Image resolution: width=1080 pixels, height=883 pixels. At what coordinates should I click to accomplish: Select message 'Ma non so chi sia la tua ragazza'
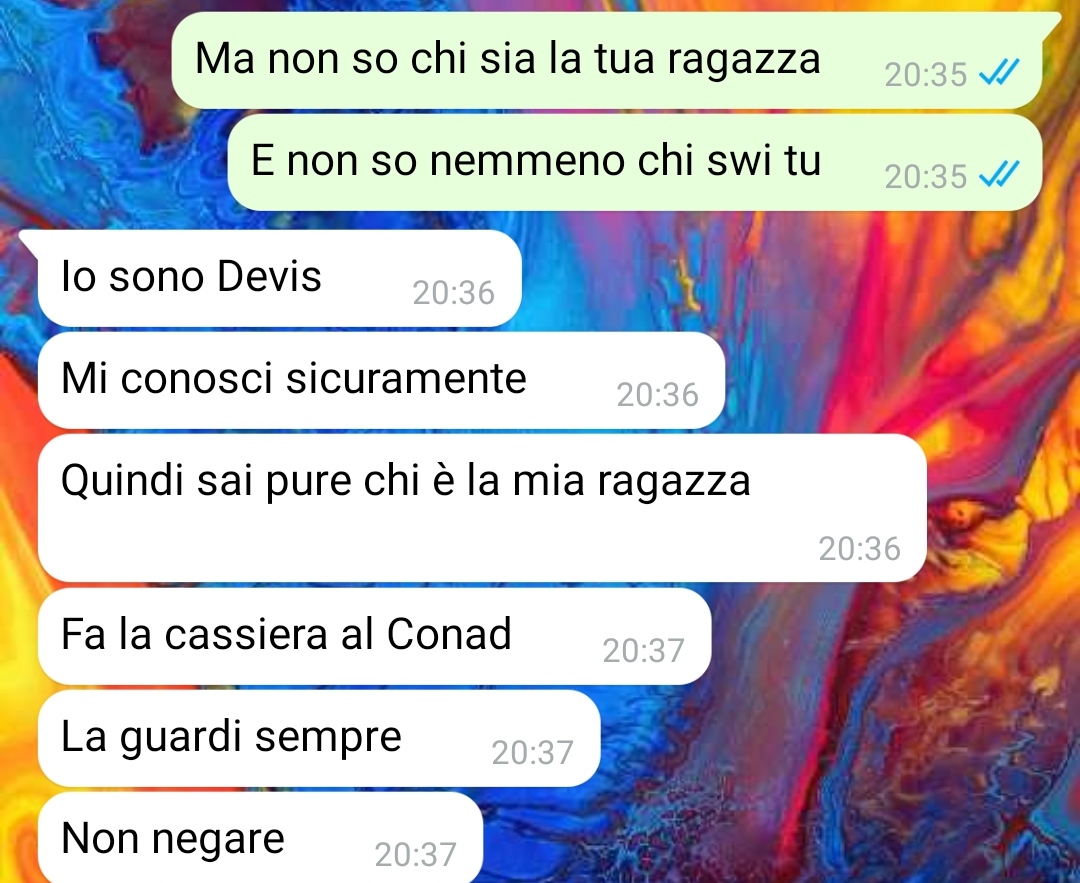[607, 60]
